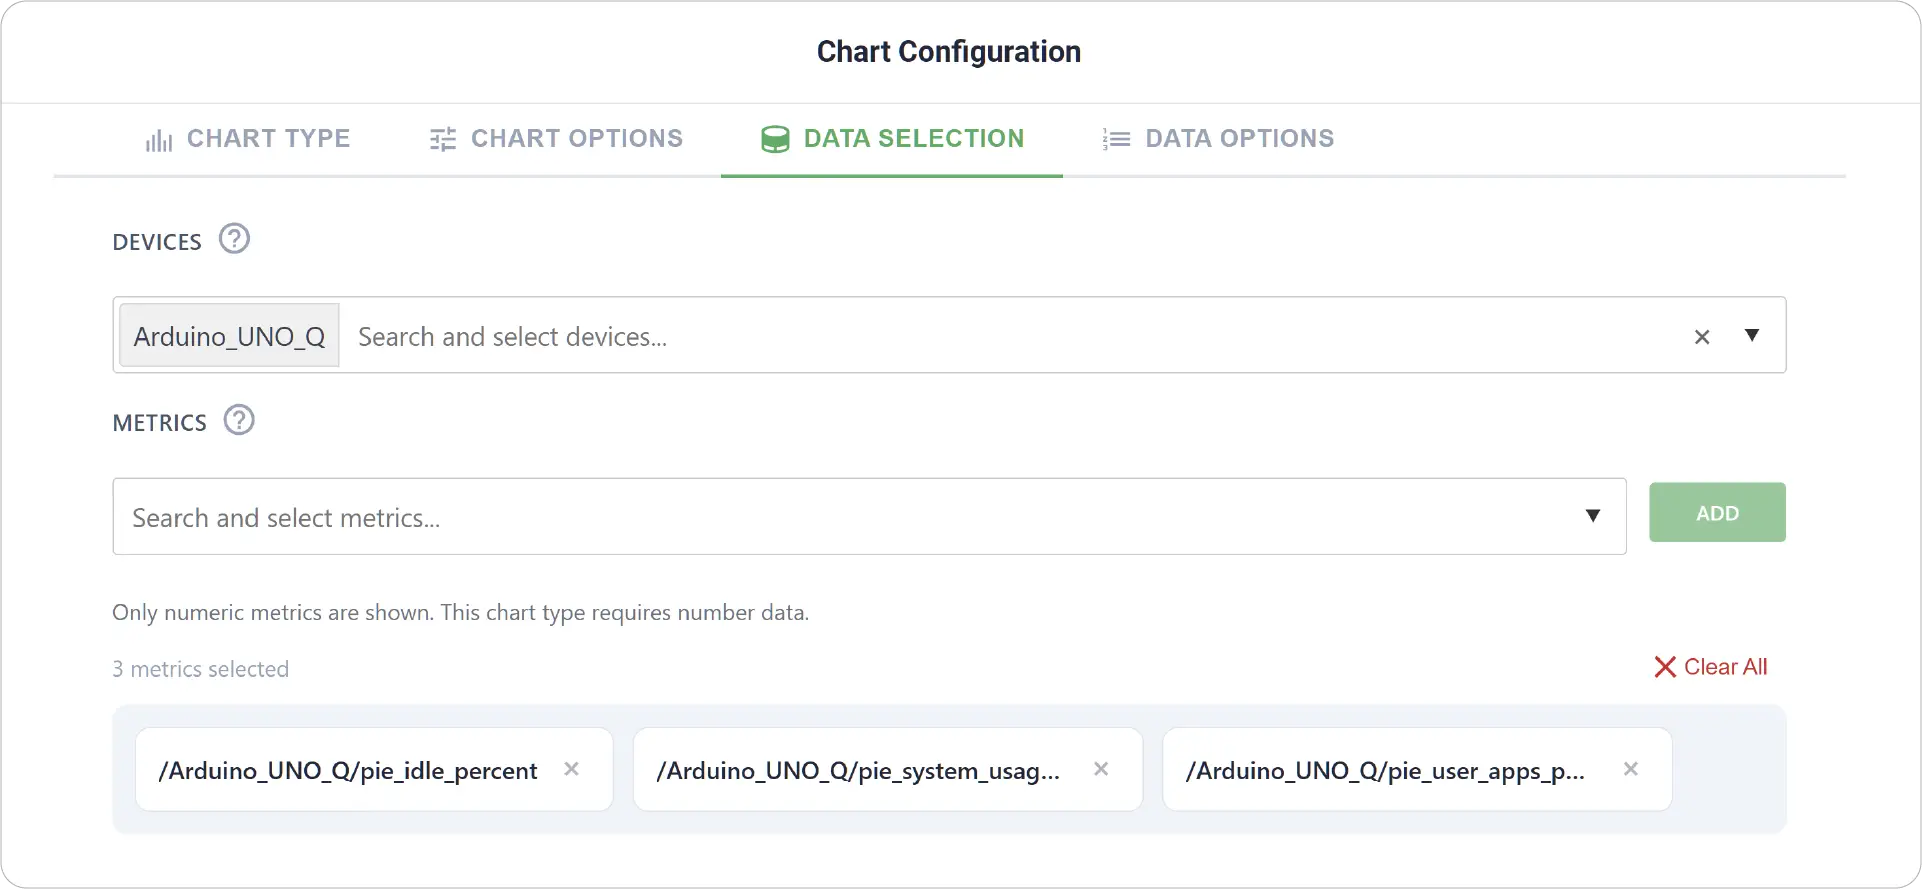This screenshot has height=889, width=1922.
Task: Click the list icon beside Data Options
Action: [x=1116, y=139]
